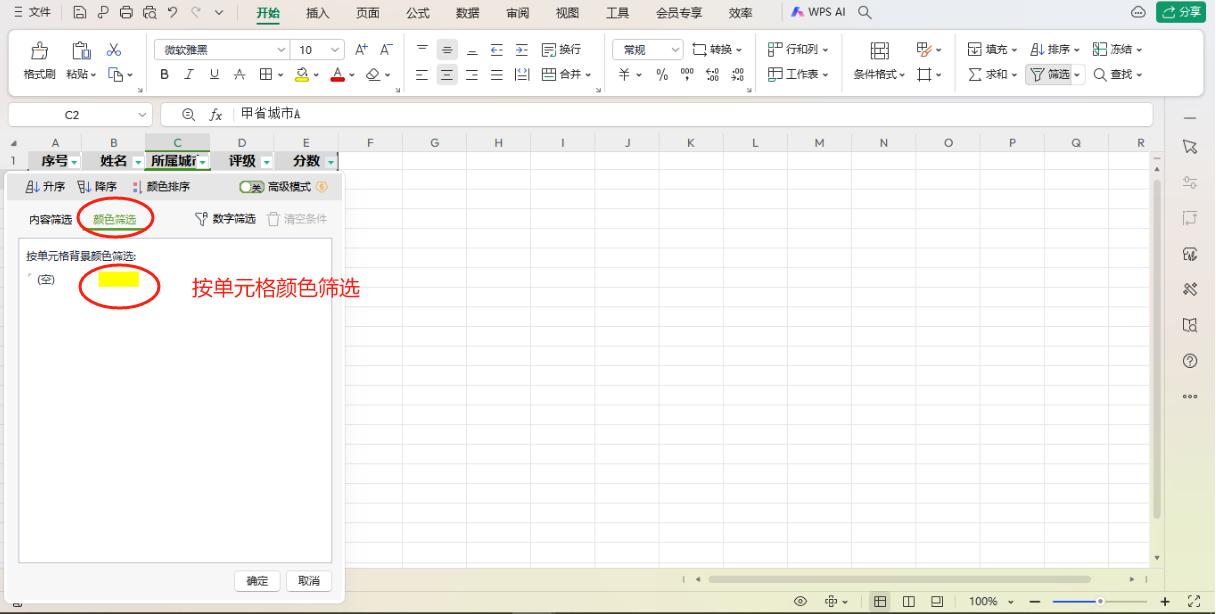Open the help icon in the right sidebar

(1190, 360)
